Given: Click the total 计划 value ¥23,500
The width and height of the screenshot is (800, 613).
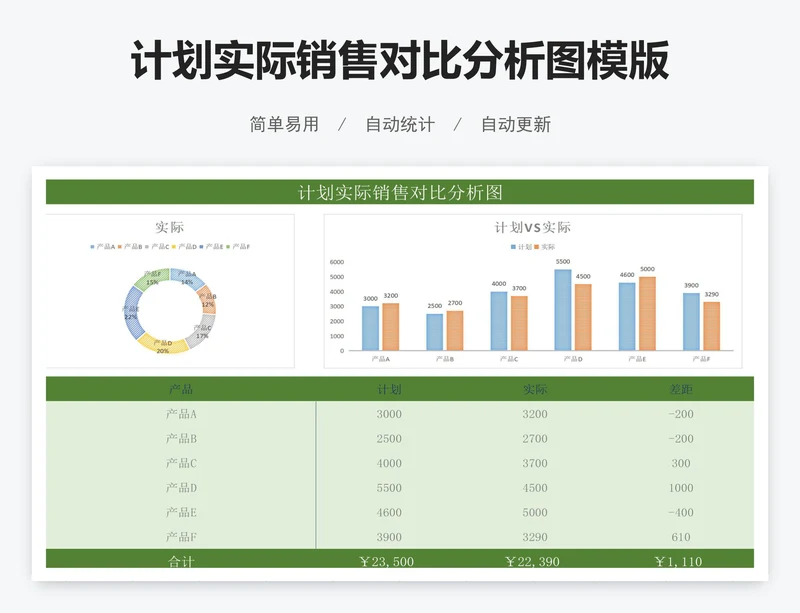Looking at the screenshot, I should (x=386, y=561).
